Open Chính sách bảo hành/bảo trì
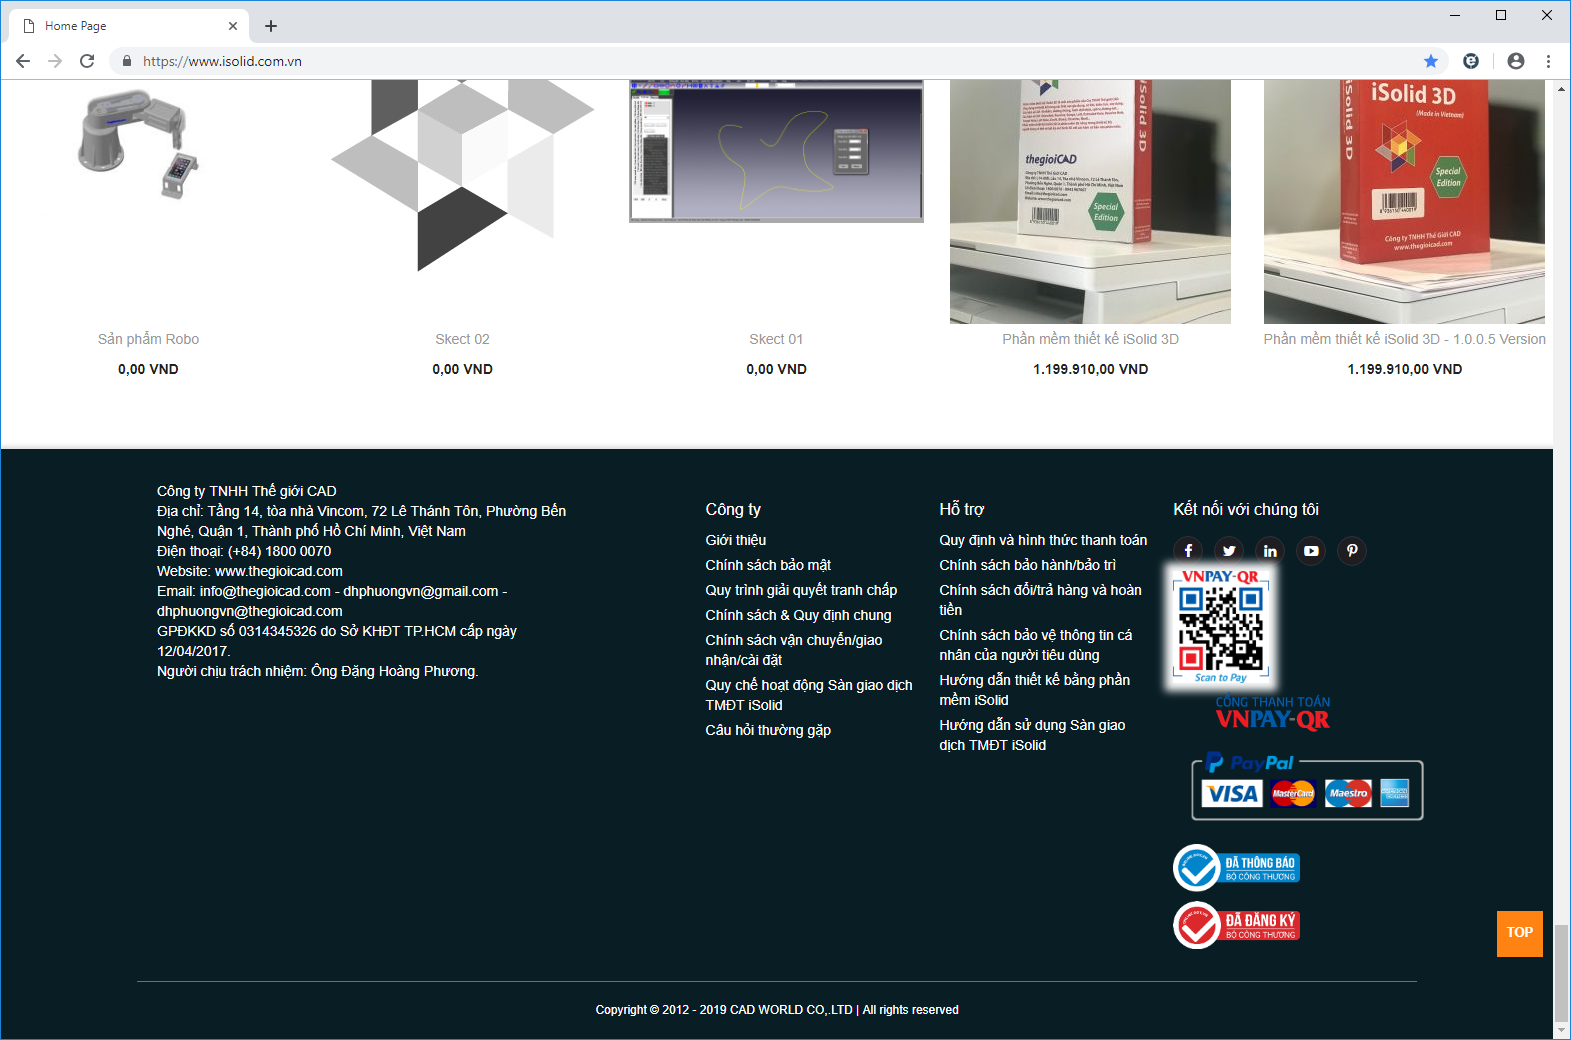Viewport: 1571px width, 1040px height. pyautogui.click(x=1027, y=565)
